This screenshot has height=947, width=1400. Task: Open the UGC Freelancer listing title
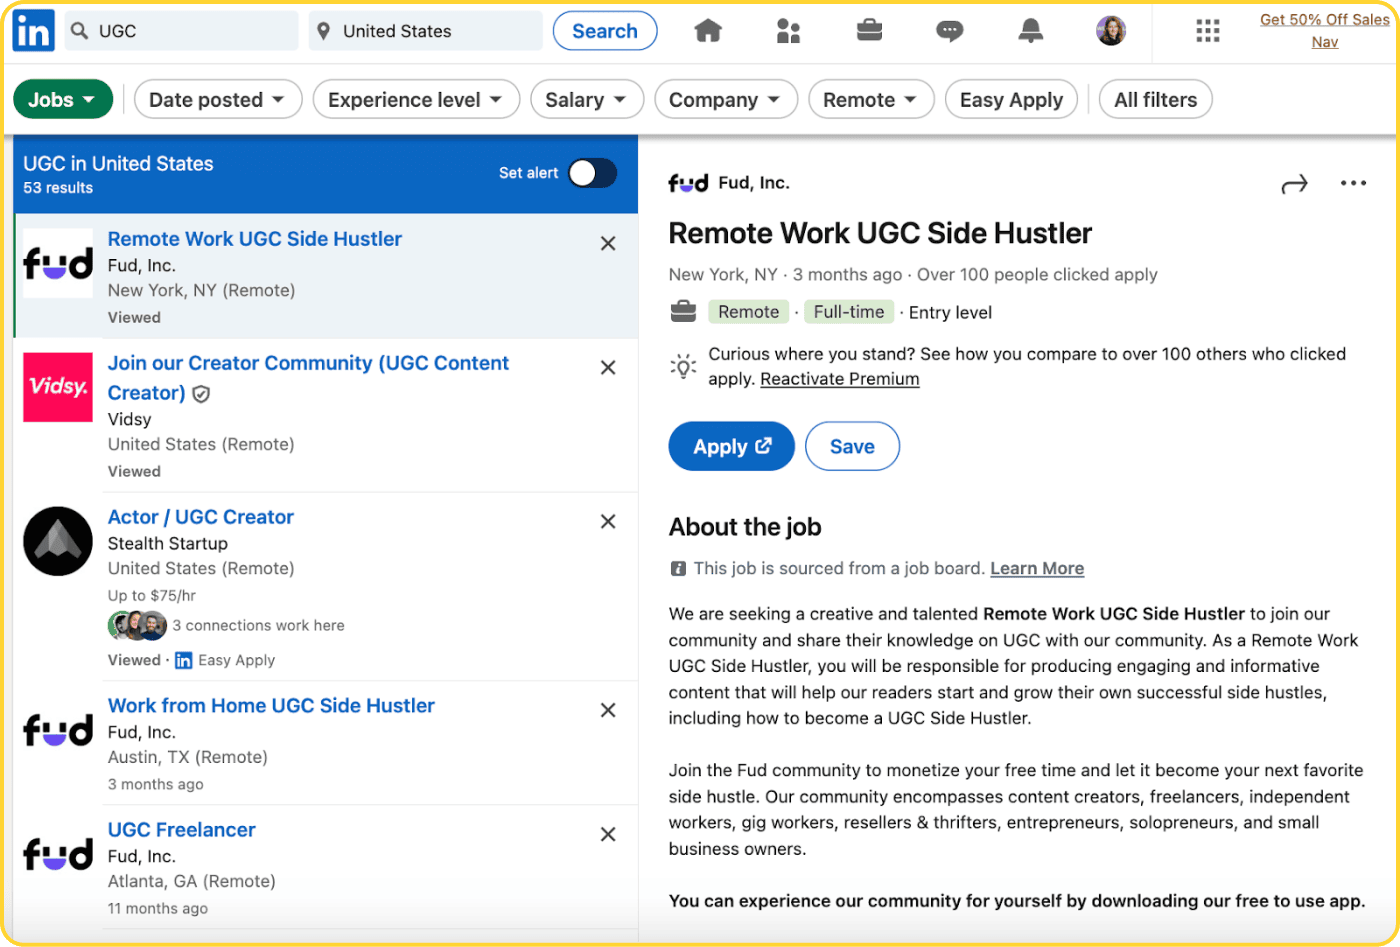[x=182, y=830]
